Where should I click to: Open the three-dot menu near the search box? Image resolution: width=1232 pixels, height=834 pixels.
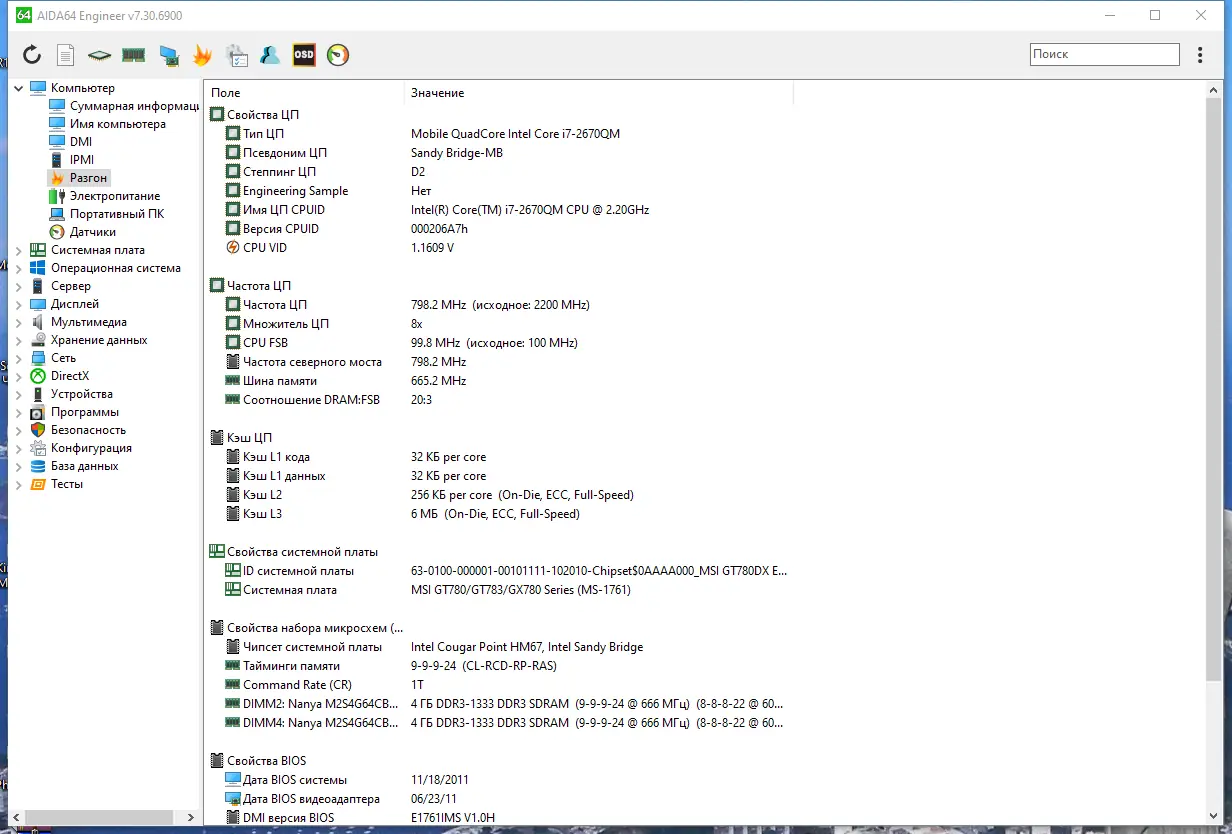pyautogui.click(x=1199, y=54)
